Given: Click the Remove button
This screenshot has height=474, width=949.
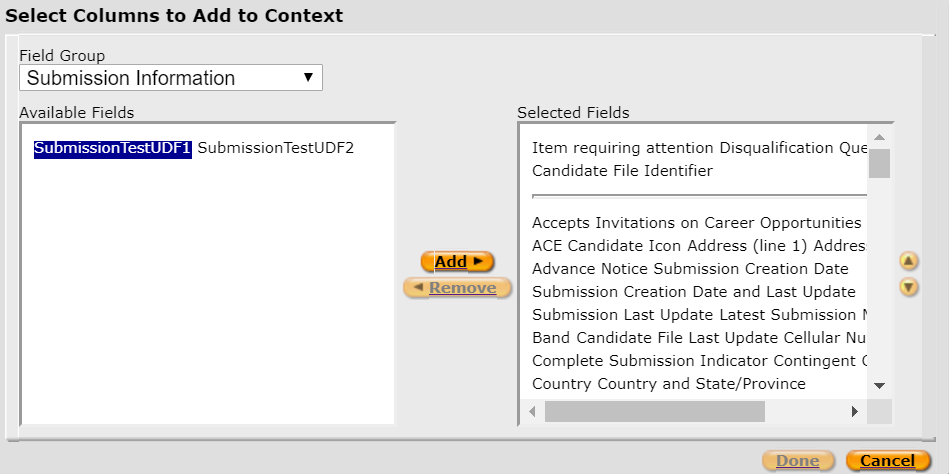Looking at the screenshot, I should pos(457,288).
